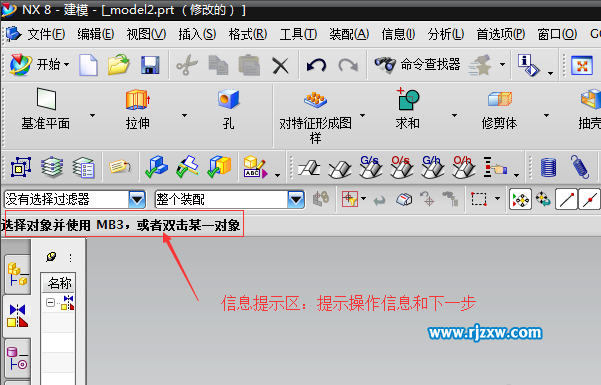Screen dimensions: 601x385
Task: Click the orange full-screen icon
Action: [x=582, y=65]
